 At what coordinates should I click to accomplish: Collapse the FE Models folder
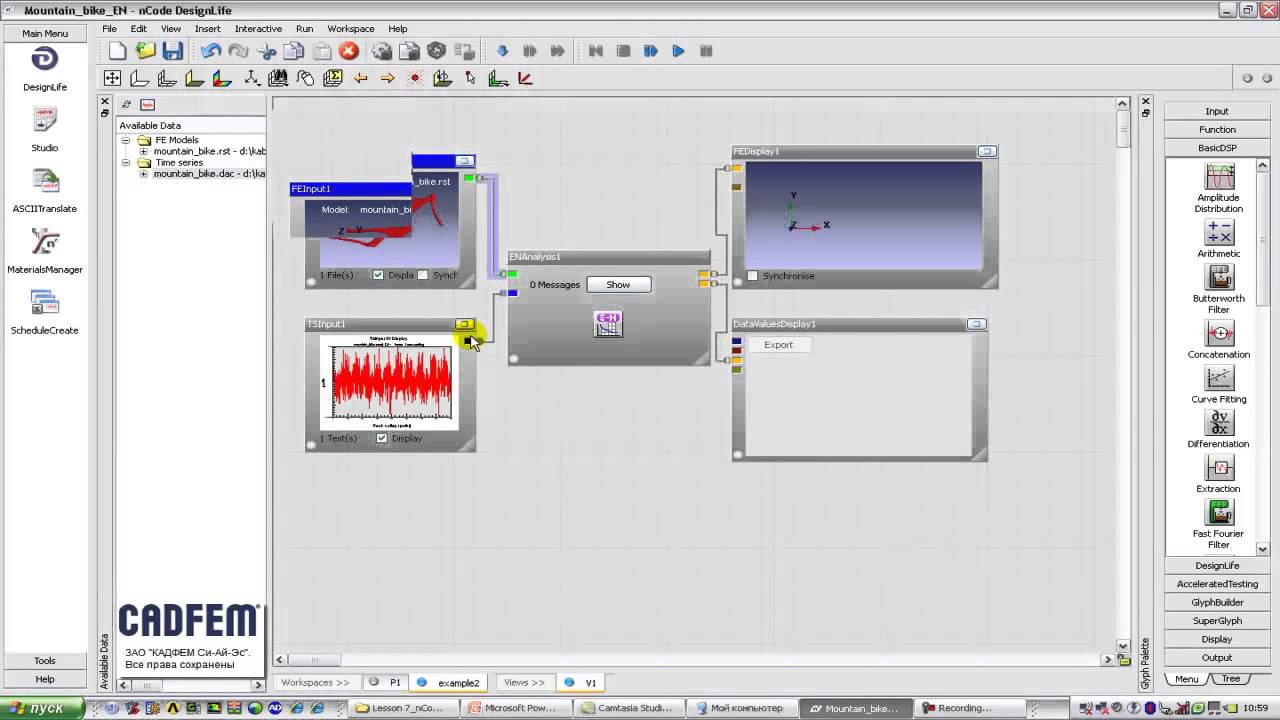[x=127, y=140]
